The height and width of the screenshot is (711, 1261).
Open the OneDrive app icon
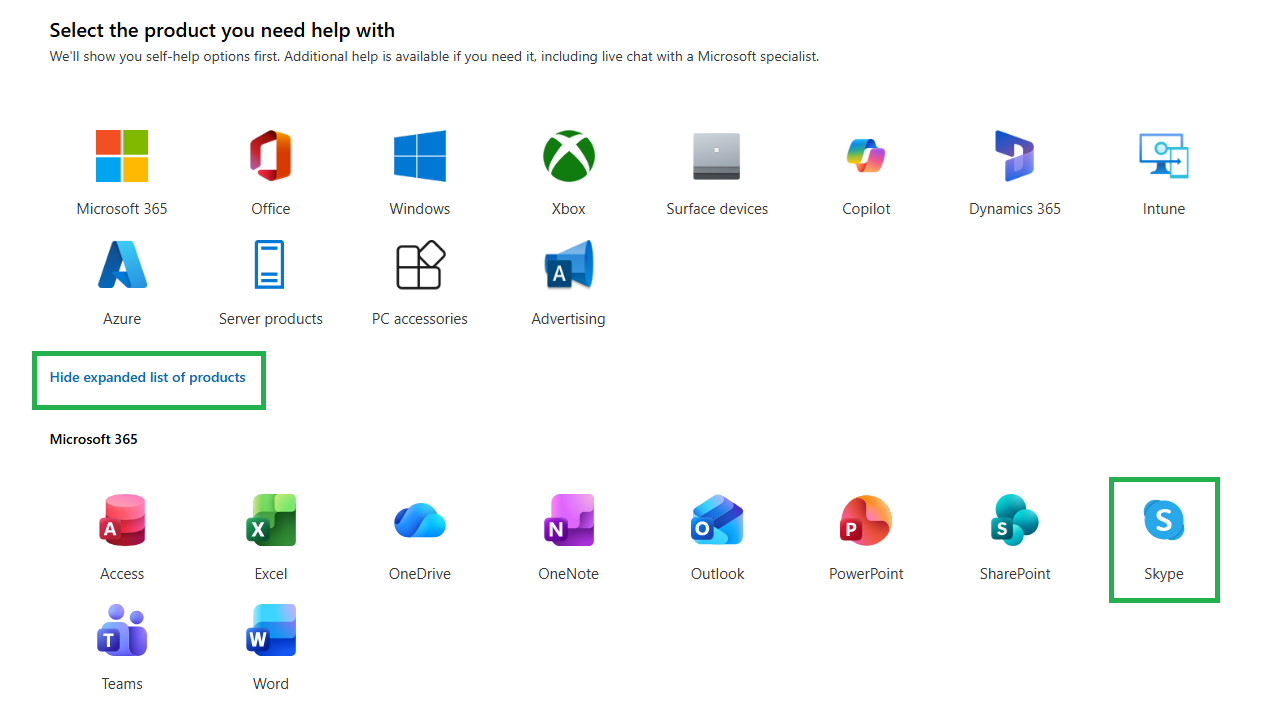420,520
